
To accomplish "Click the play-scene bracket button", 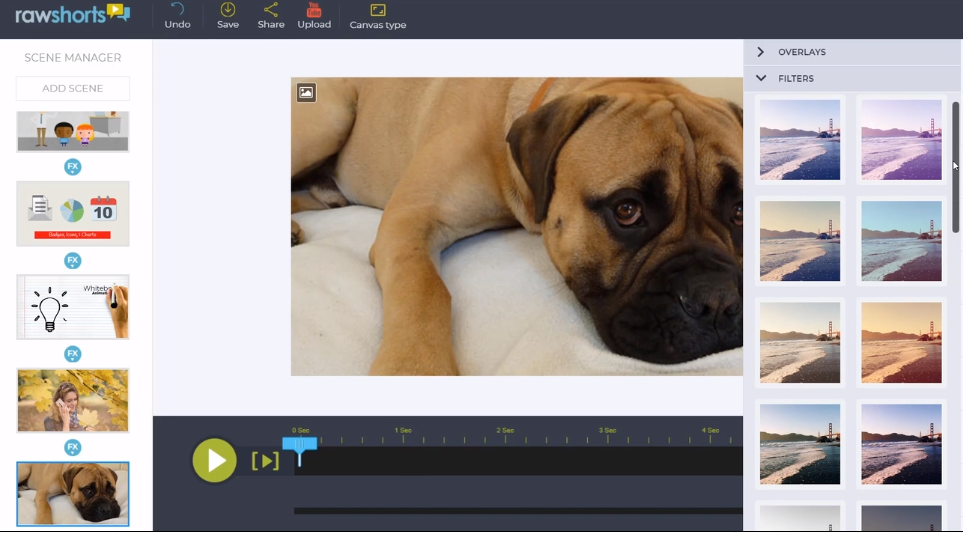I will click(x=265, y=461).
